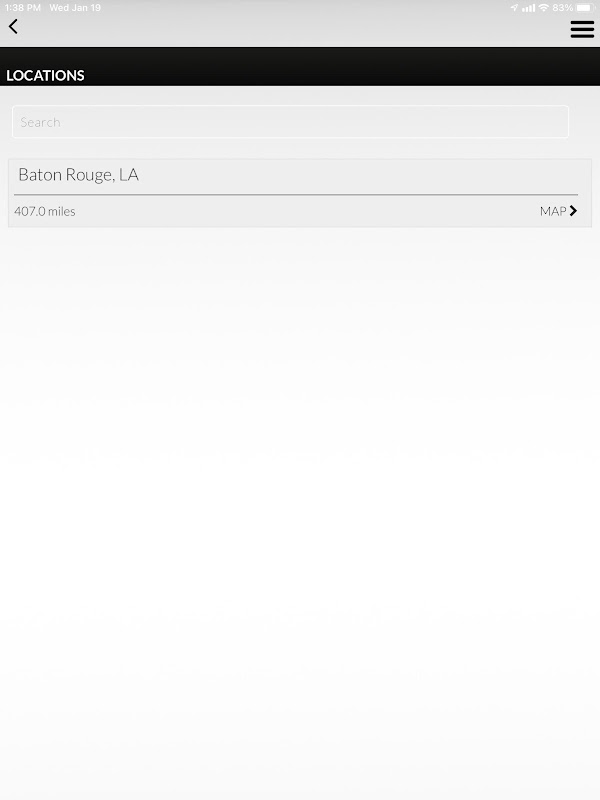Click the LOCATIONS header title
The image size is (600, 800).
click(x=45, y=76)
